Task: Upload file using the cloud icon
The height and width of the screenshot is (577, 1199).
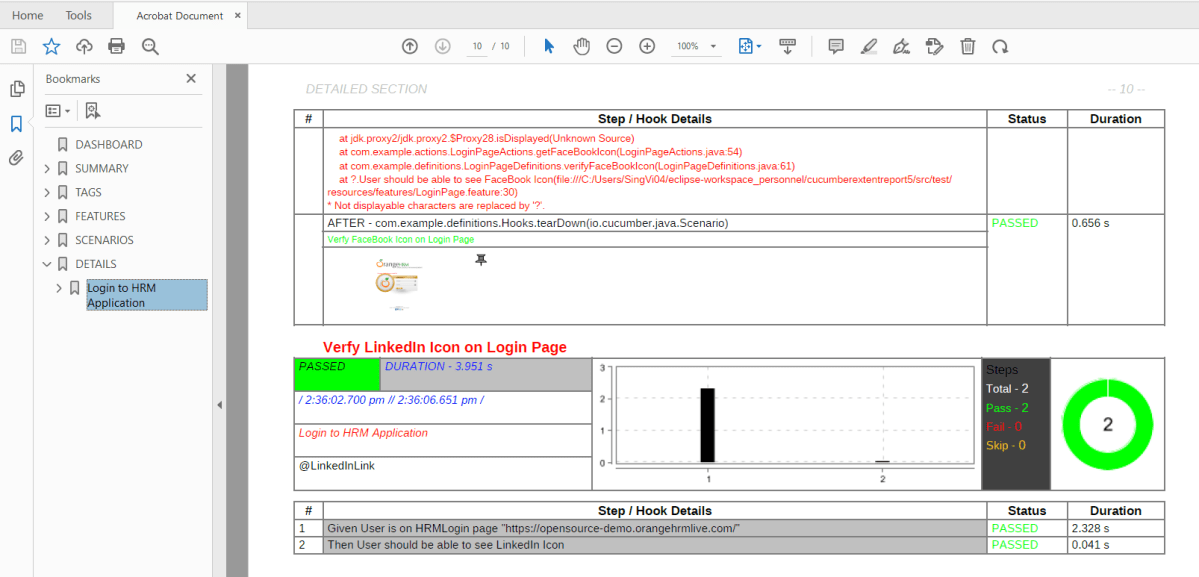Action: (84, 46)
